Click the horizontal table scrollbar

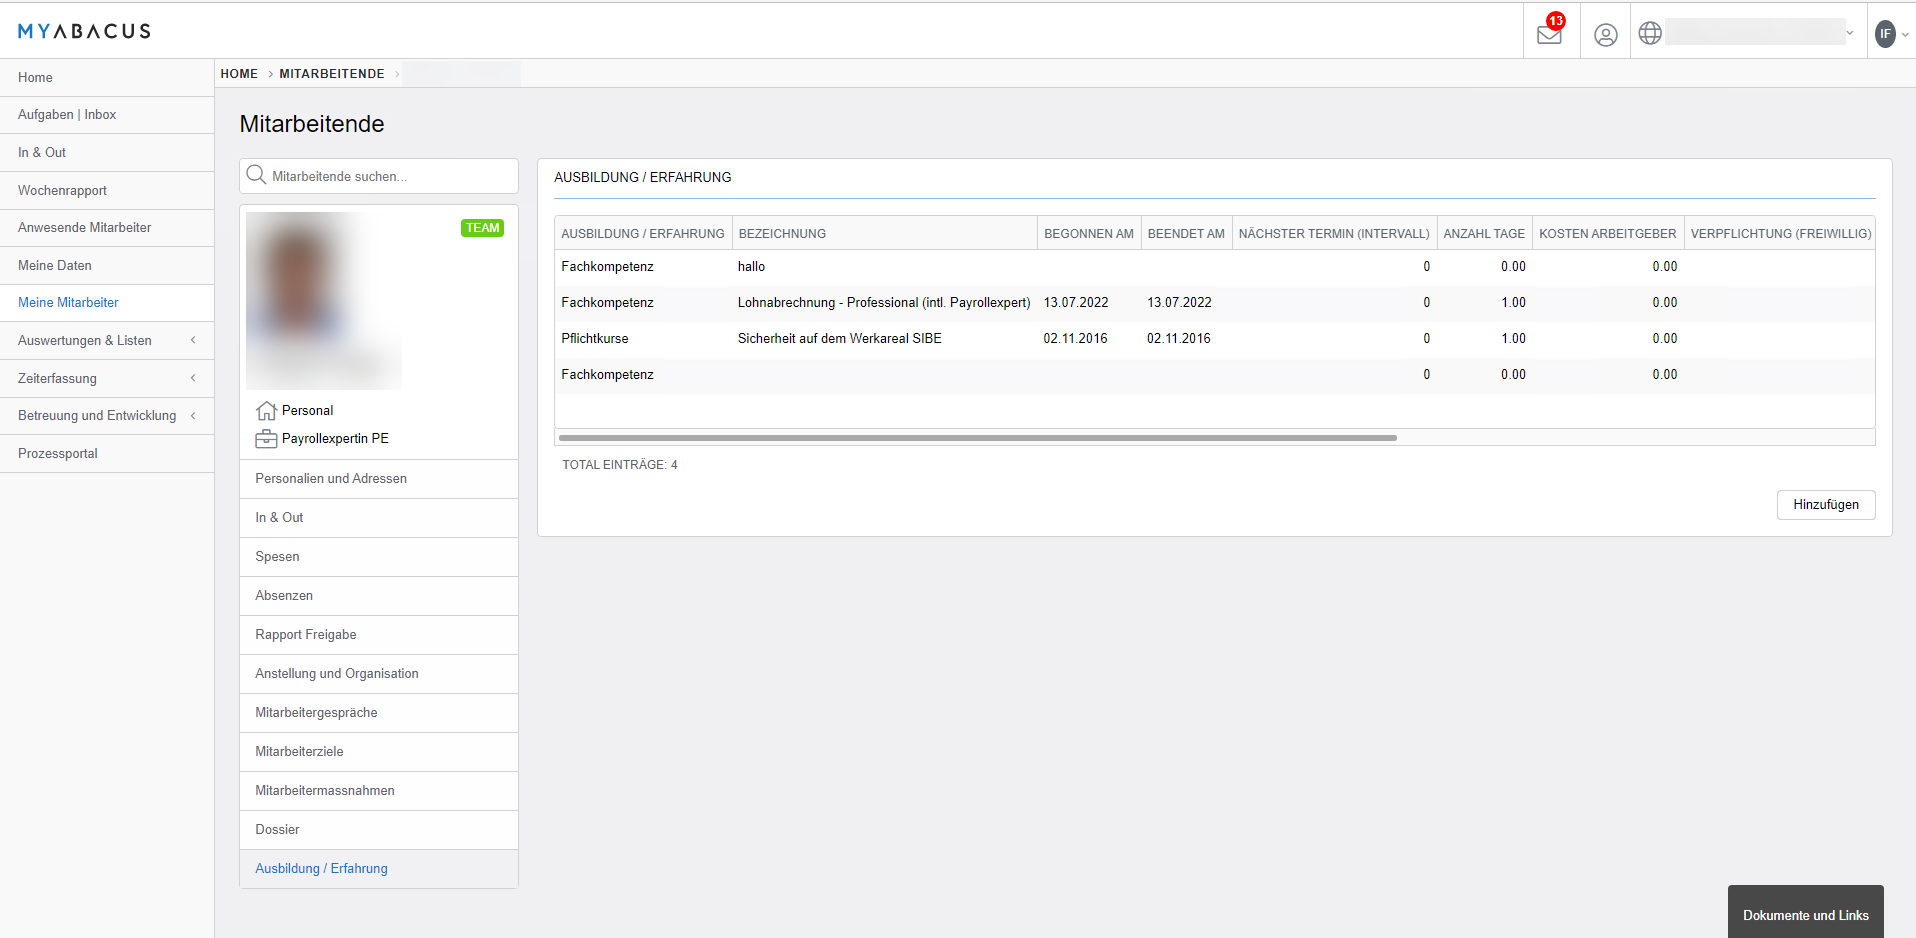point(977,438)
